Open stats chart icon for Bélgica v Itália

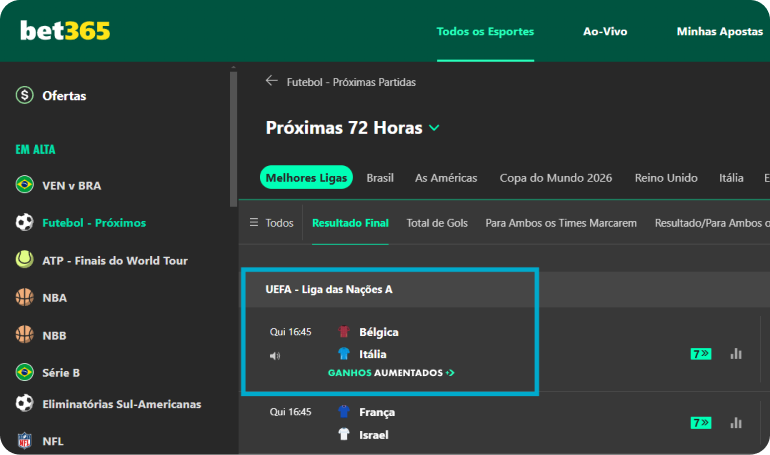pyautogui.click(x=736, y=353)
